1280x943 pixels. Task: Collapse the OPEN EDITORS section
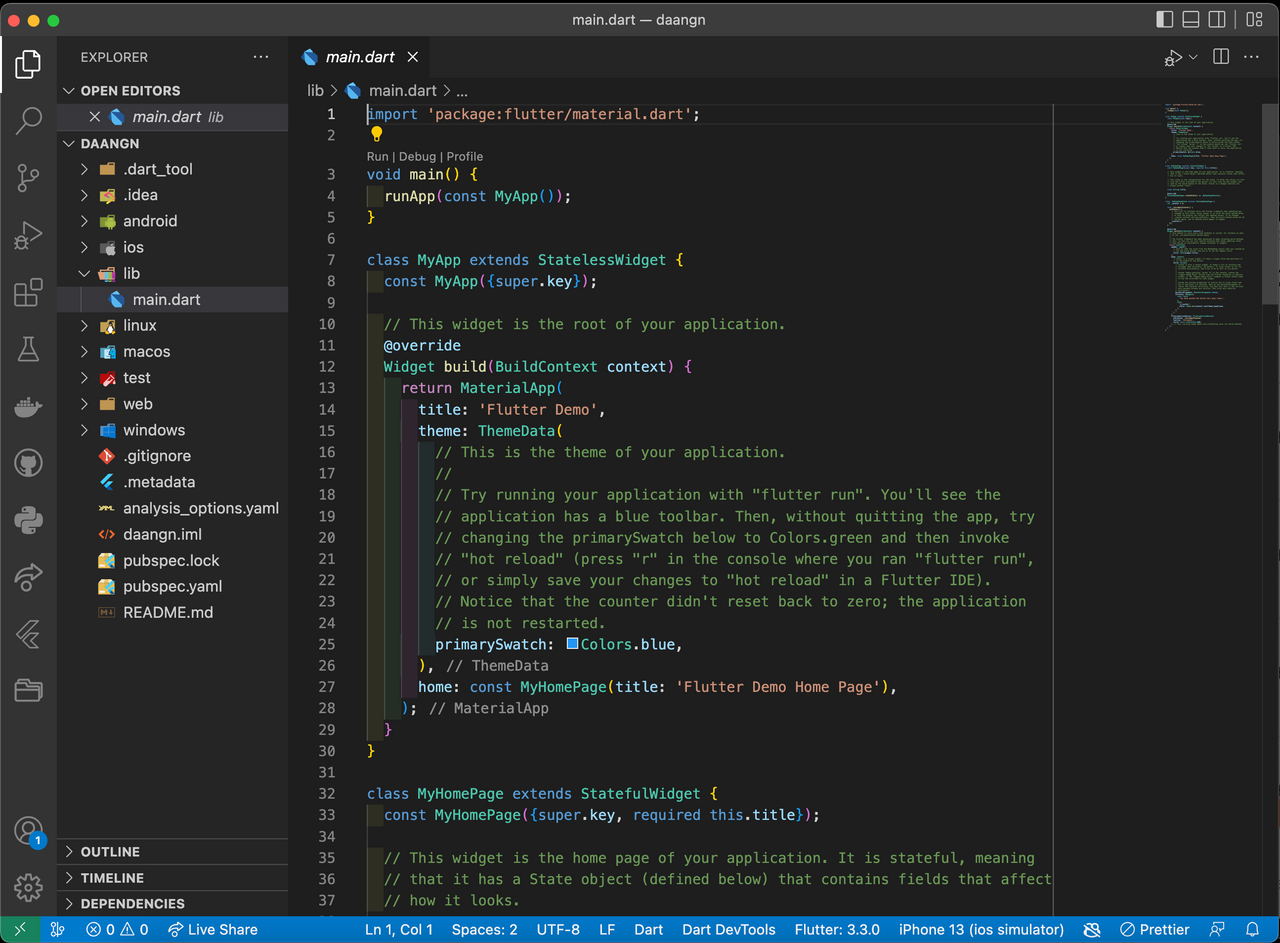pyautogui.click(x=172, y=90)
